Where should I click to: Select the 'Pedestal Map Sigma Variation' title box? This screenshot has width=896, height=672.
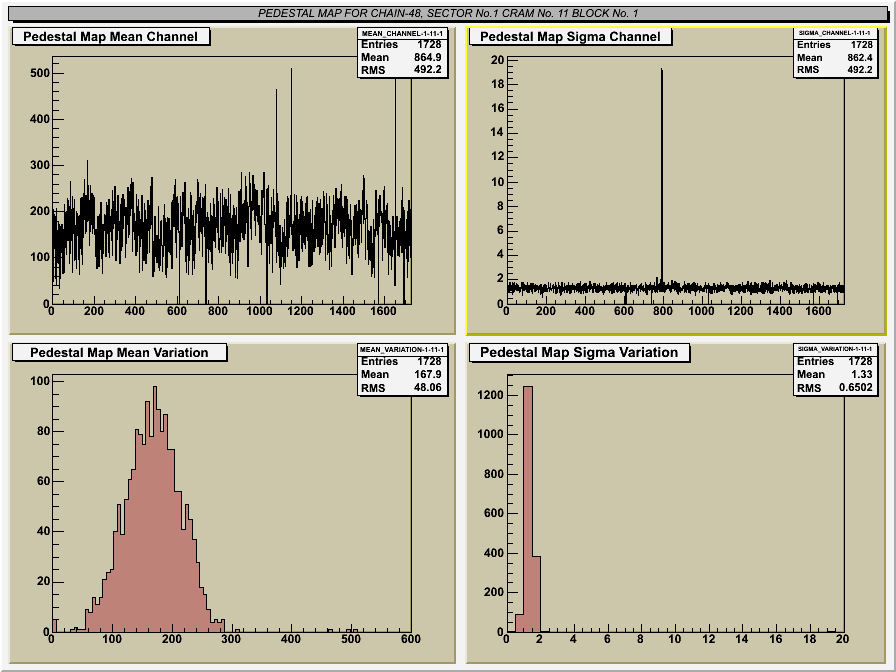coord(579,353)
